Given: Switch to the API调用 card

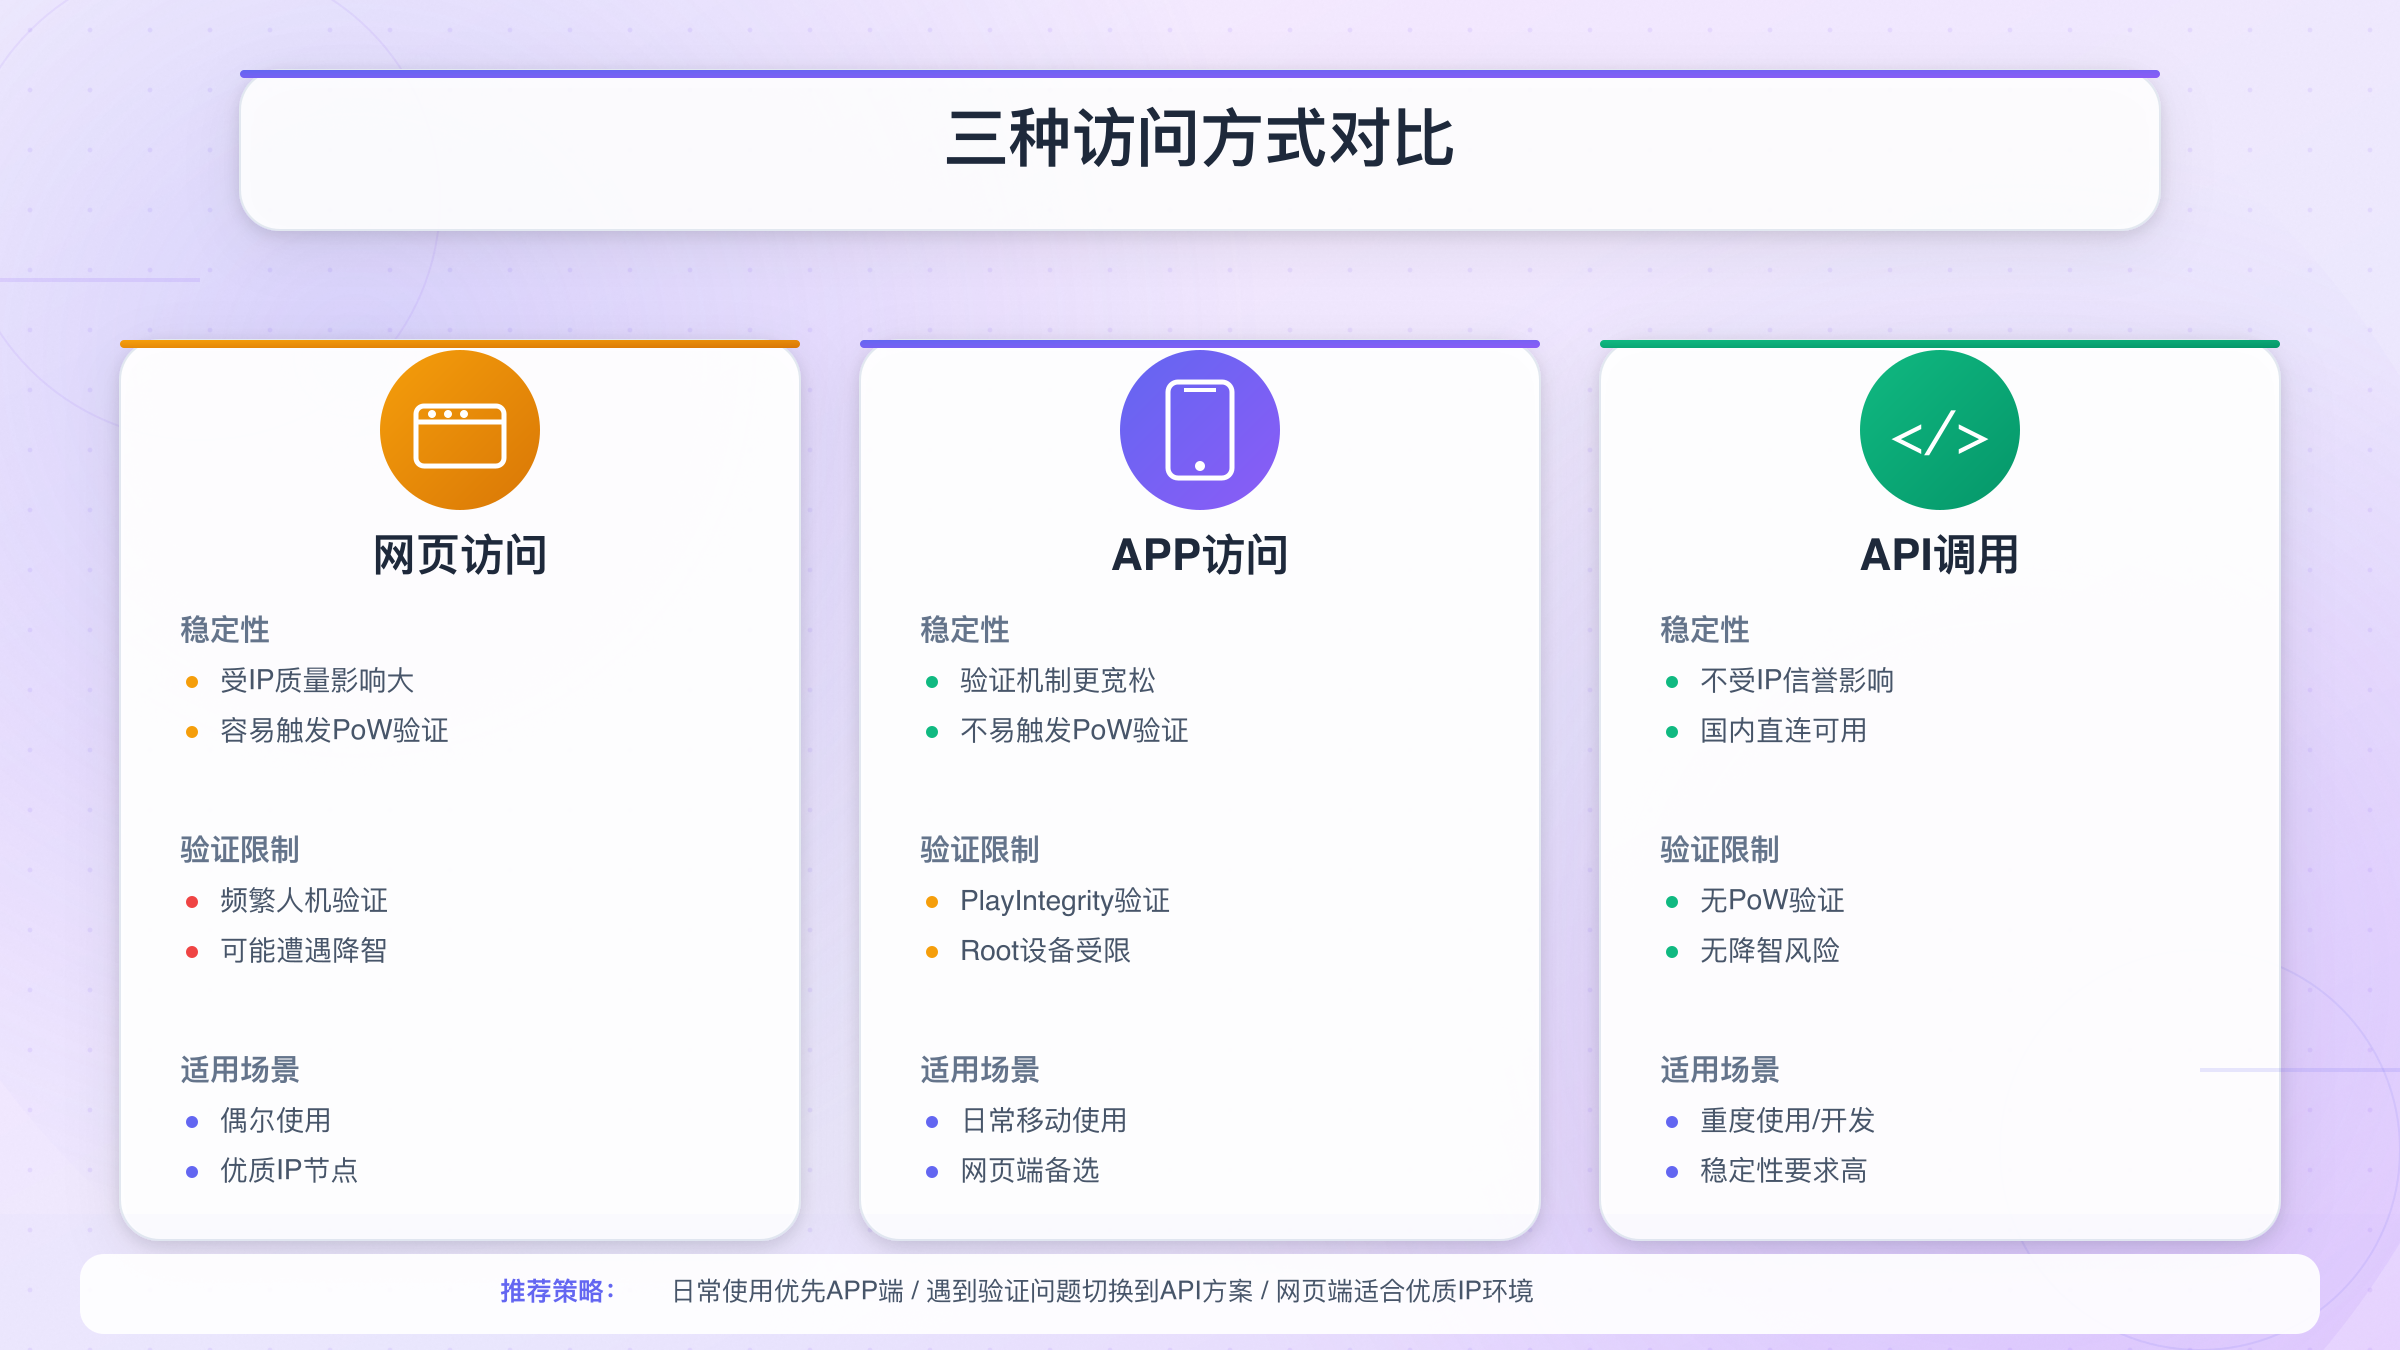Looking at the screenshot, I should 1939,555.
